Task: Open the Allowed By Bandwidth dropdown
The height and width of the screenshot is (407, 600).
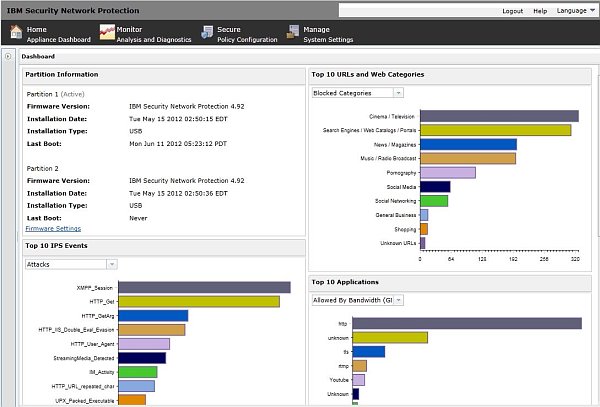Action: (x=358, y=300)
